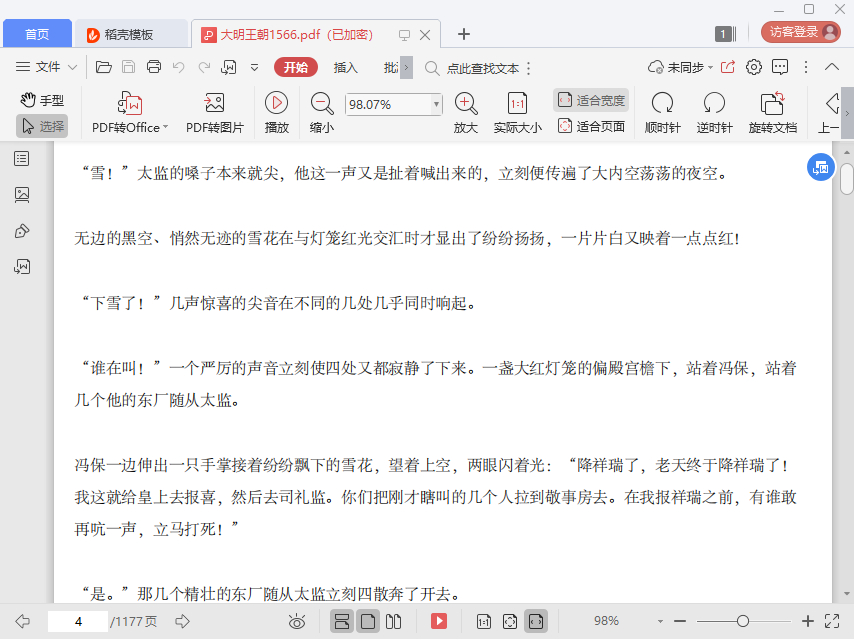Redo the last action
The width and height of the screenshot is (854, 639).
tap(204, 67)
